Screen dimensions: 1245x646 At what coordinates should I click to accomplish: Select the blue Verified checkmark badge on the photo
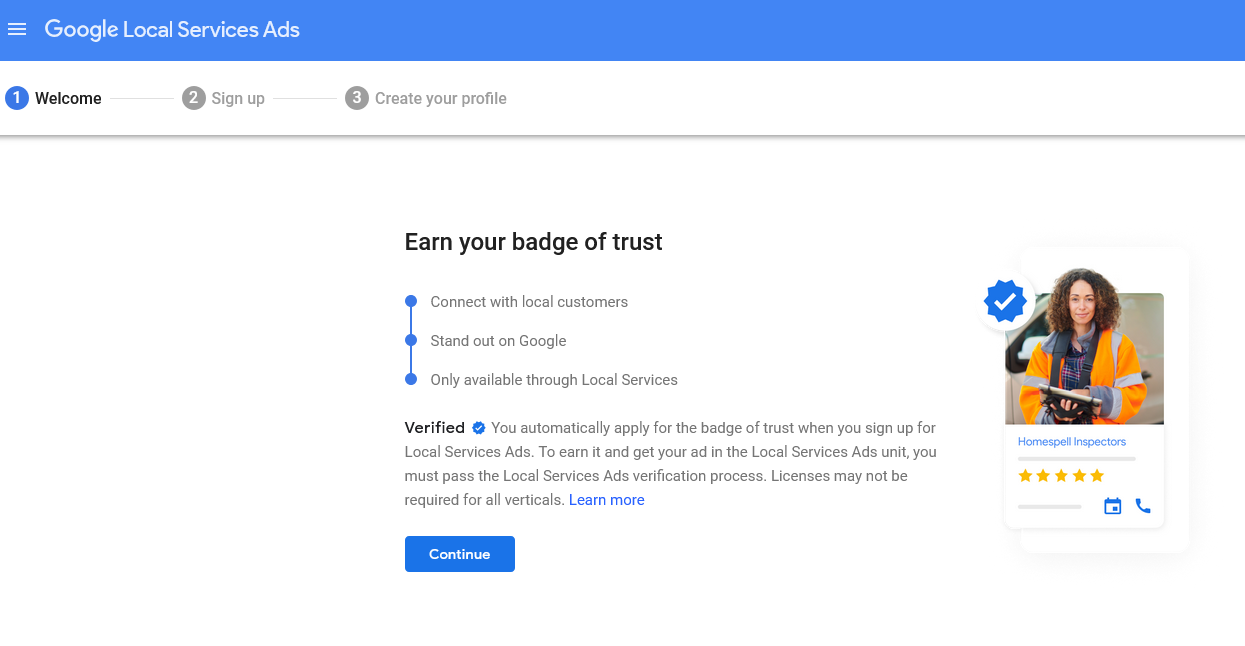point(1004,301)
